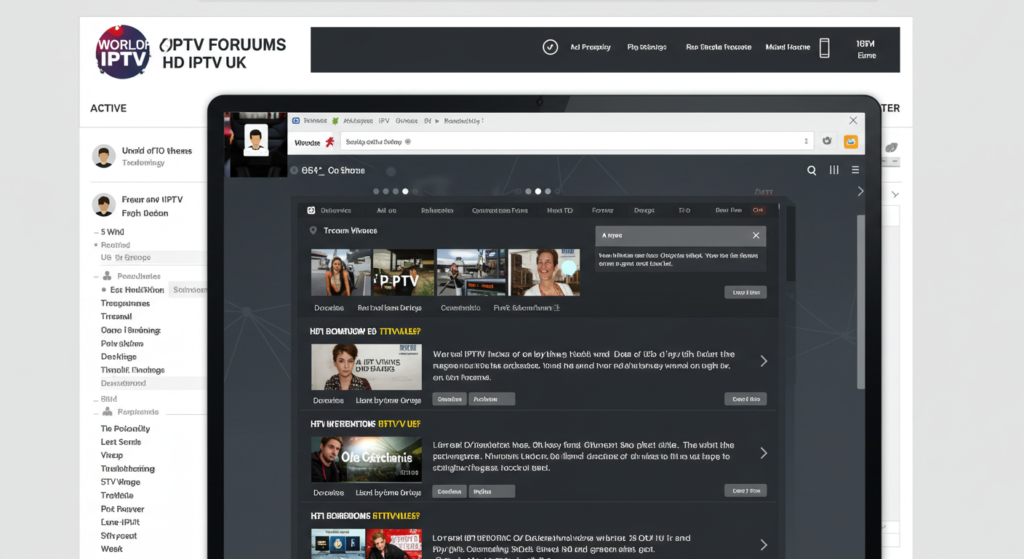Click the address bar text field
This screenshot has width=1024, height=559.
click(575, 142)
